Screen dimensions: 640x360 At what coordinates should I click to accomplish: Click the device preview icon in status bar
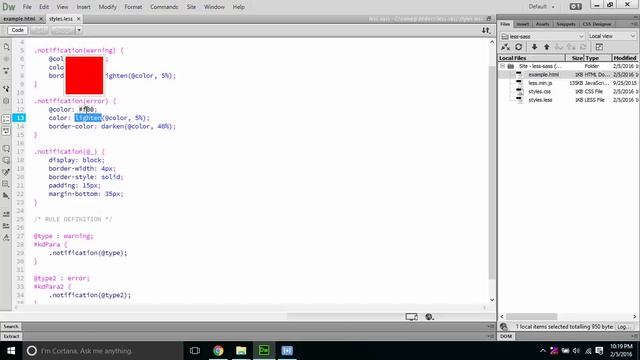point(411,317)
